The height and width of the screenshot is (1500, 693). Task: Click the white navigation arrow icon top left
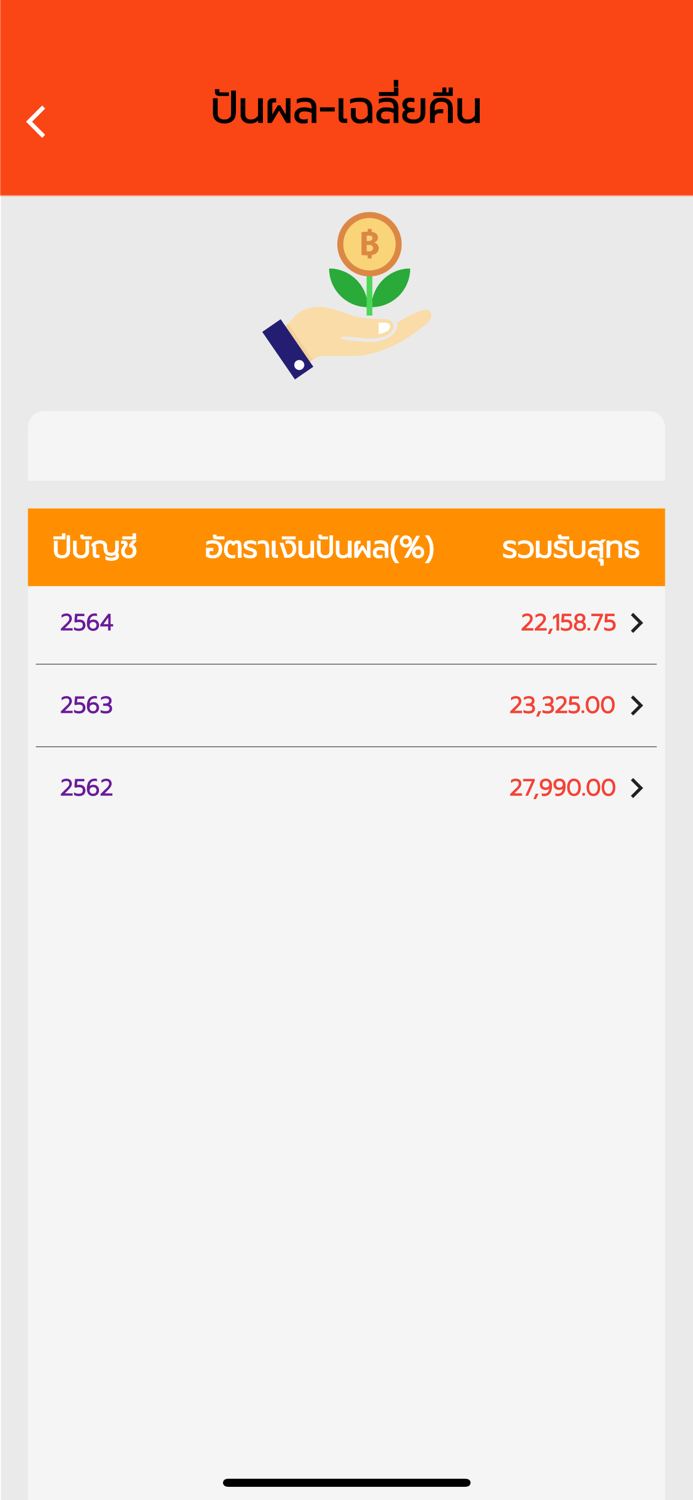coord(36,121)
